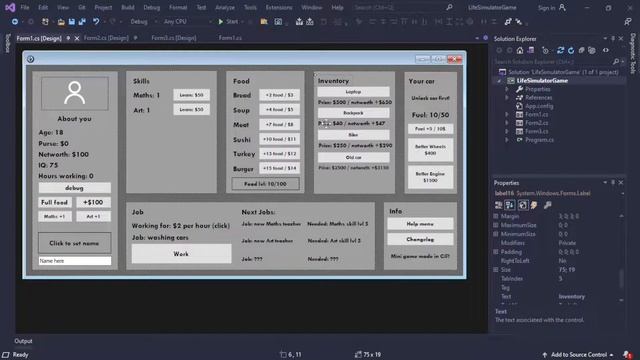Click the Open File folder icon
Viewport: 640px width, 360px height.
click(61, 22)
